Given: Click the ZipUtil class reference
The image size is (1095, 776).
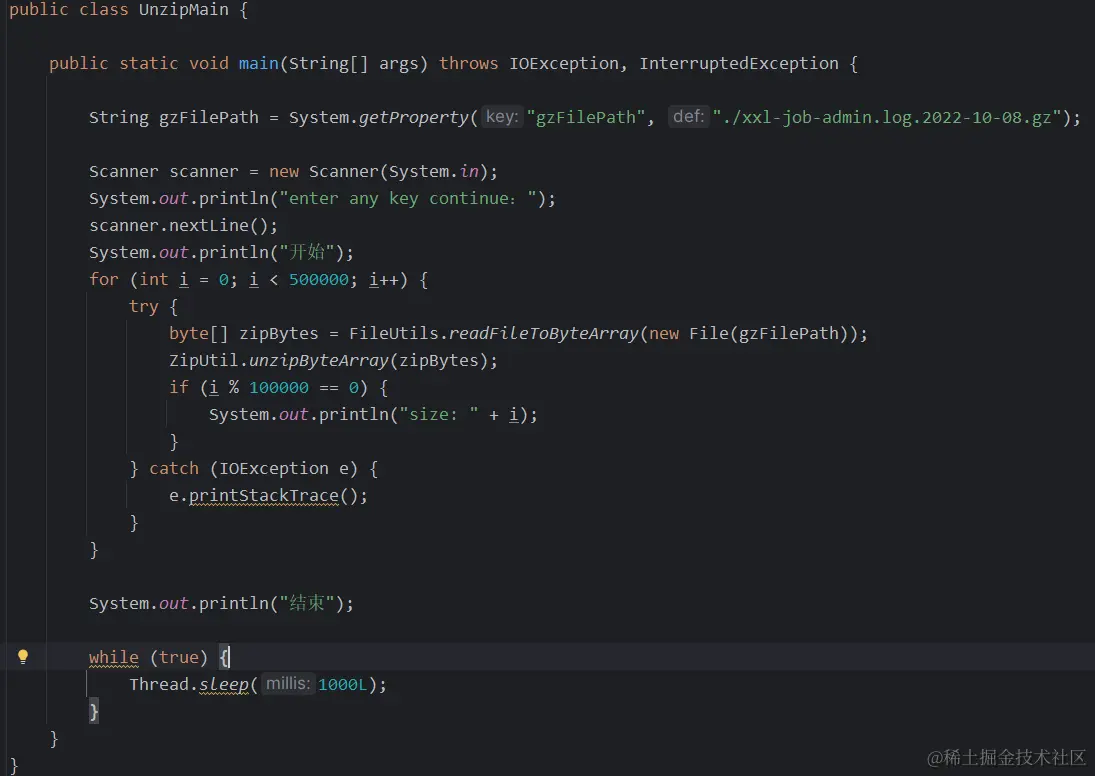Looking at the screenshot, I should 203,360.
